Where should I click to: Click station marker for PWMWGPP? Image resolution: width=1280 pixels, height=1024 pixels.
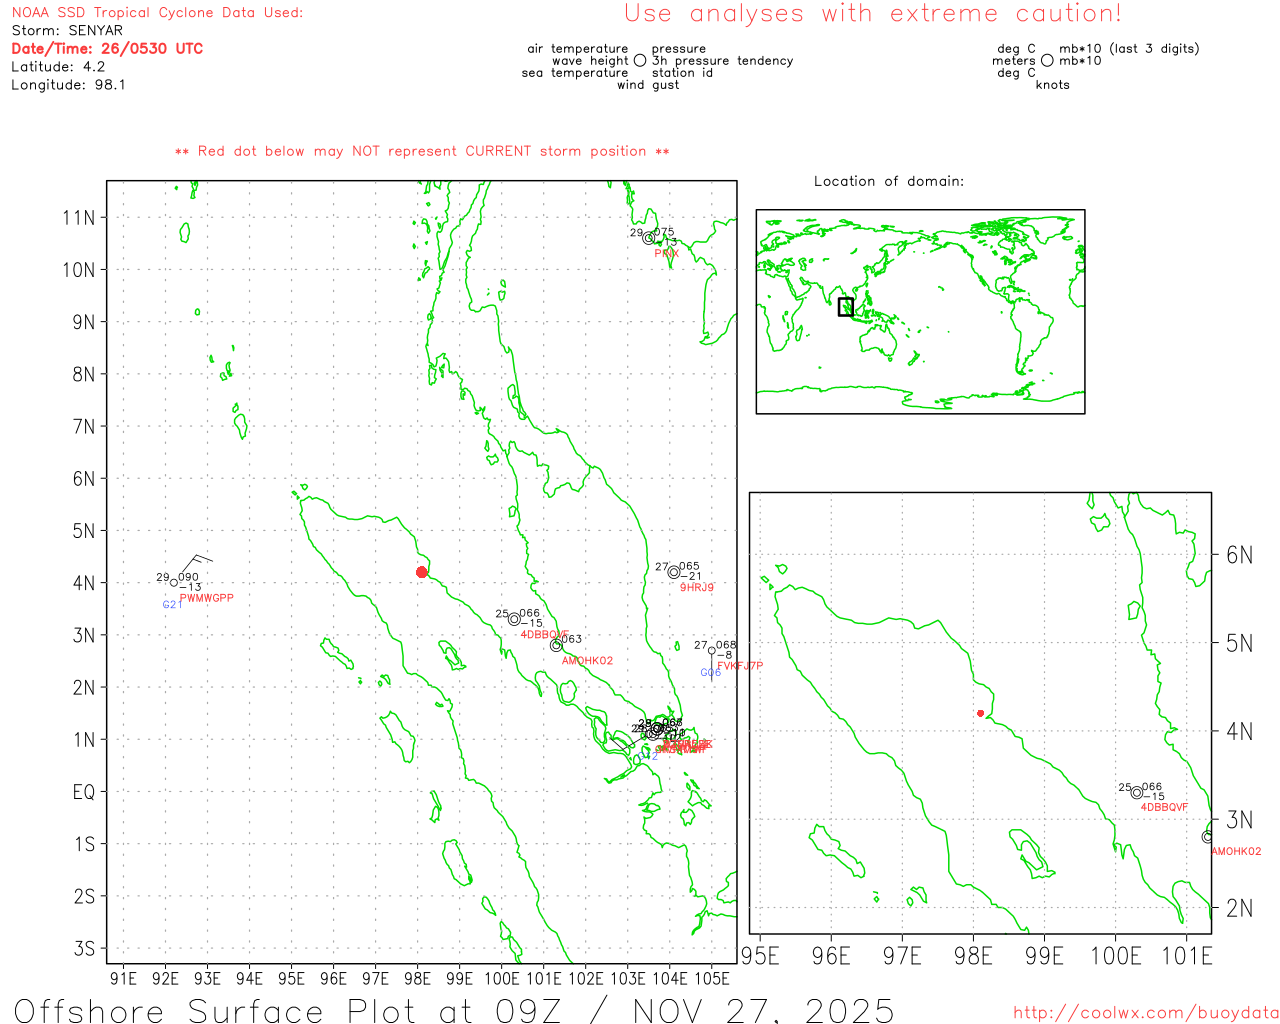click(174, 582)
